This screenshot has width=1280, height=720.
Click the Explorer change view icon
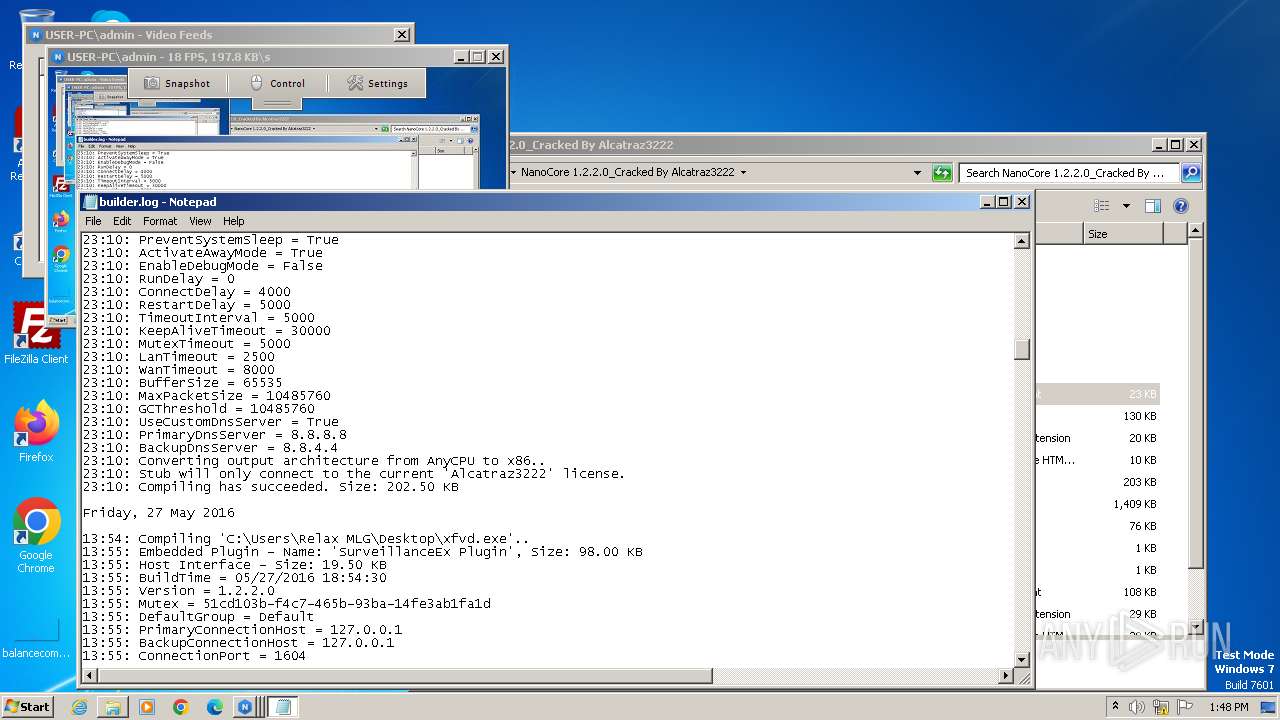(1101, 206)
